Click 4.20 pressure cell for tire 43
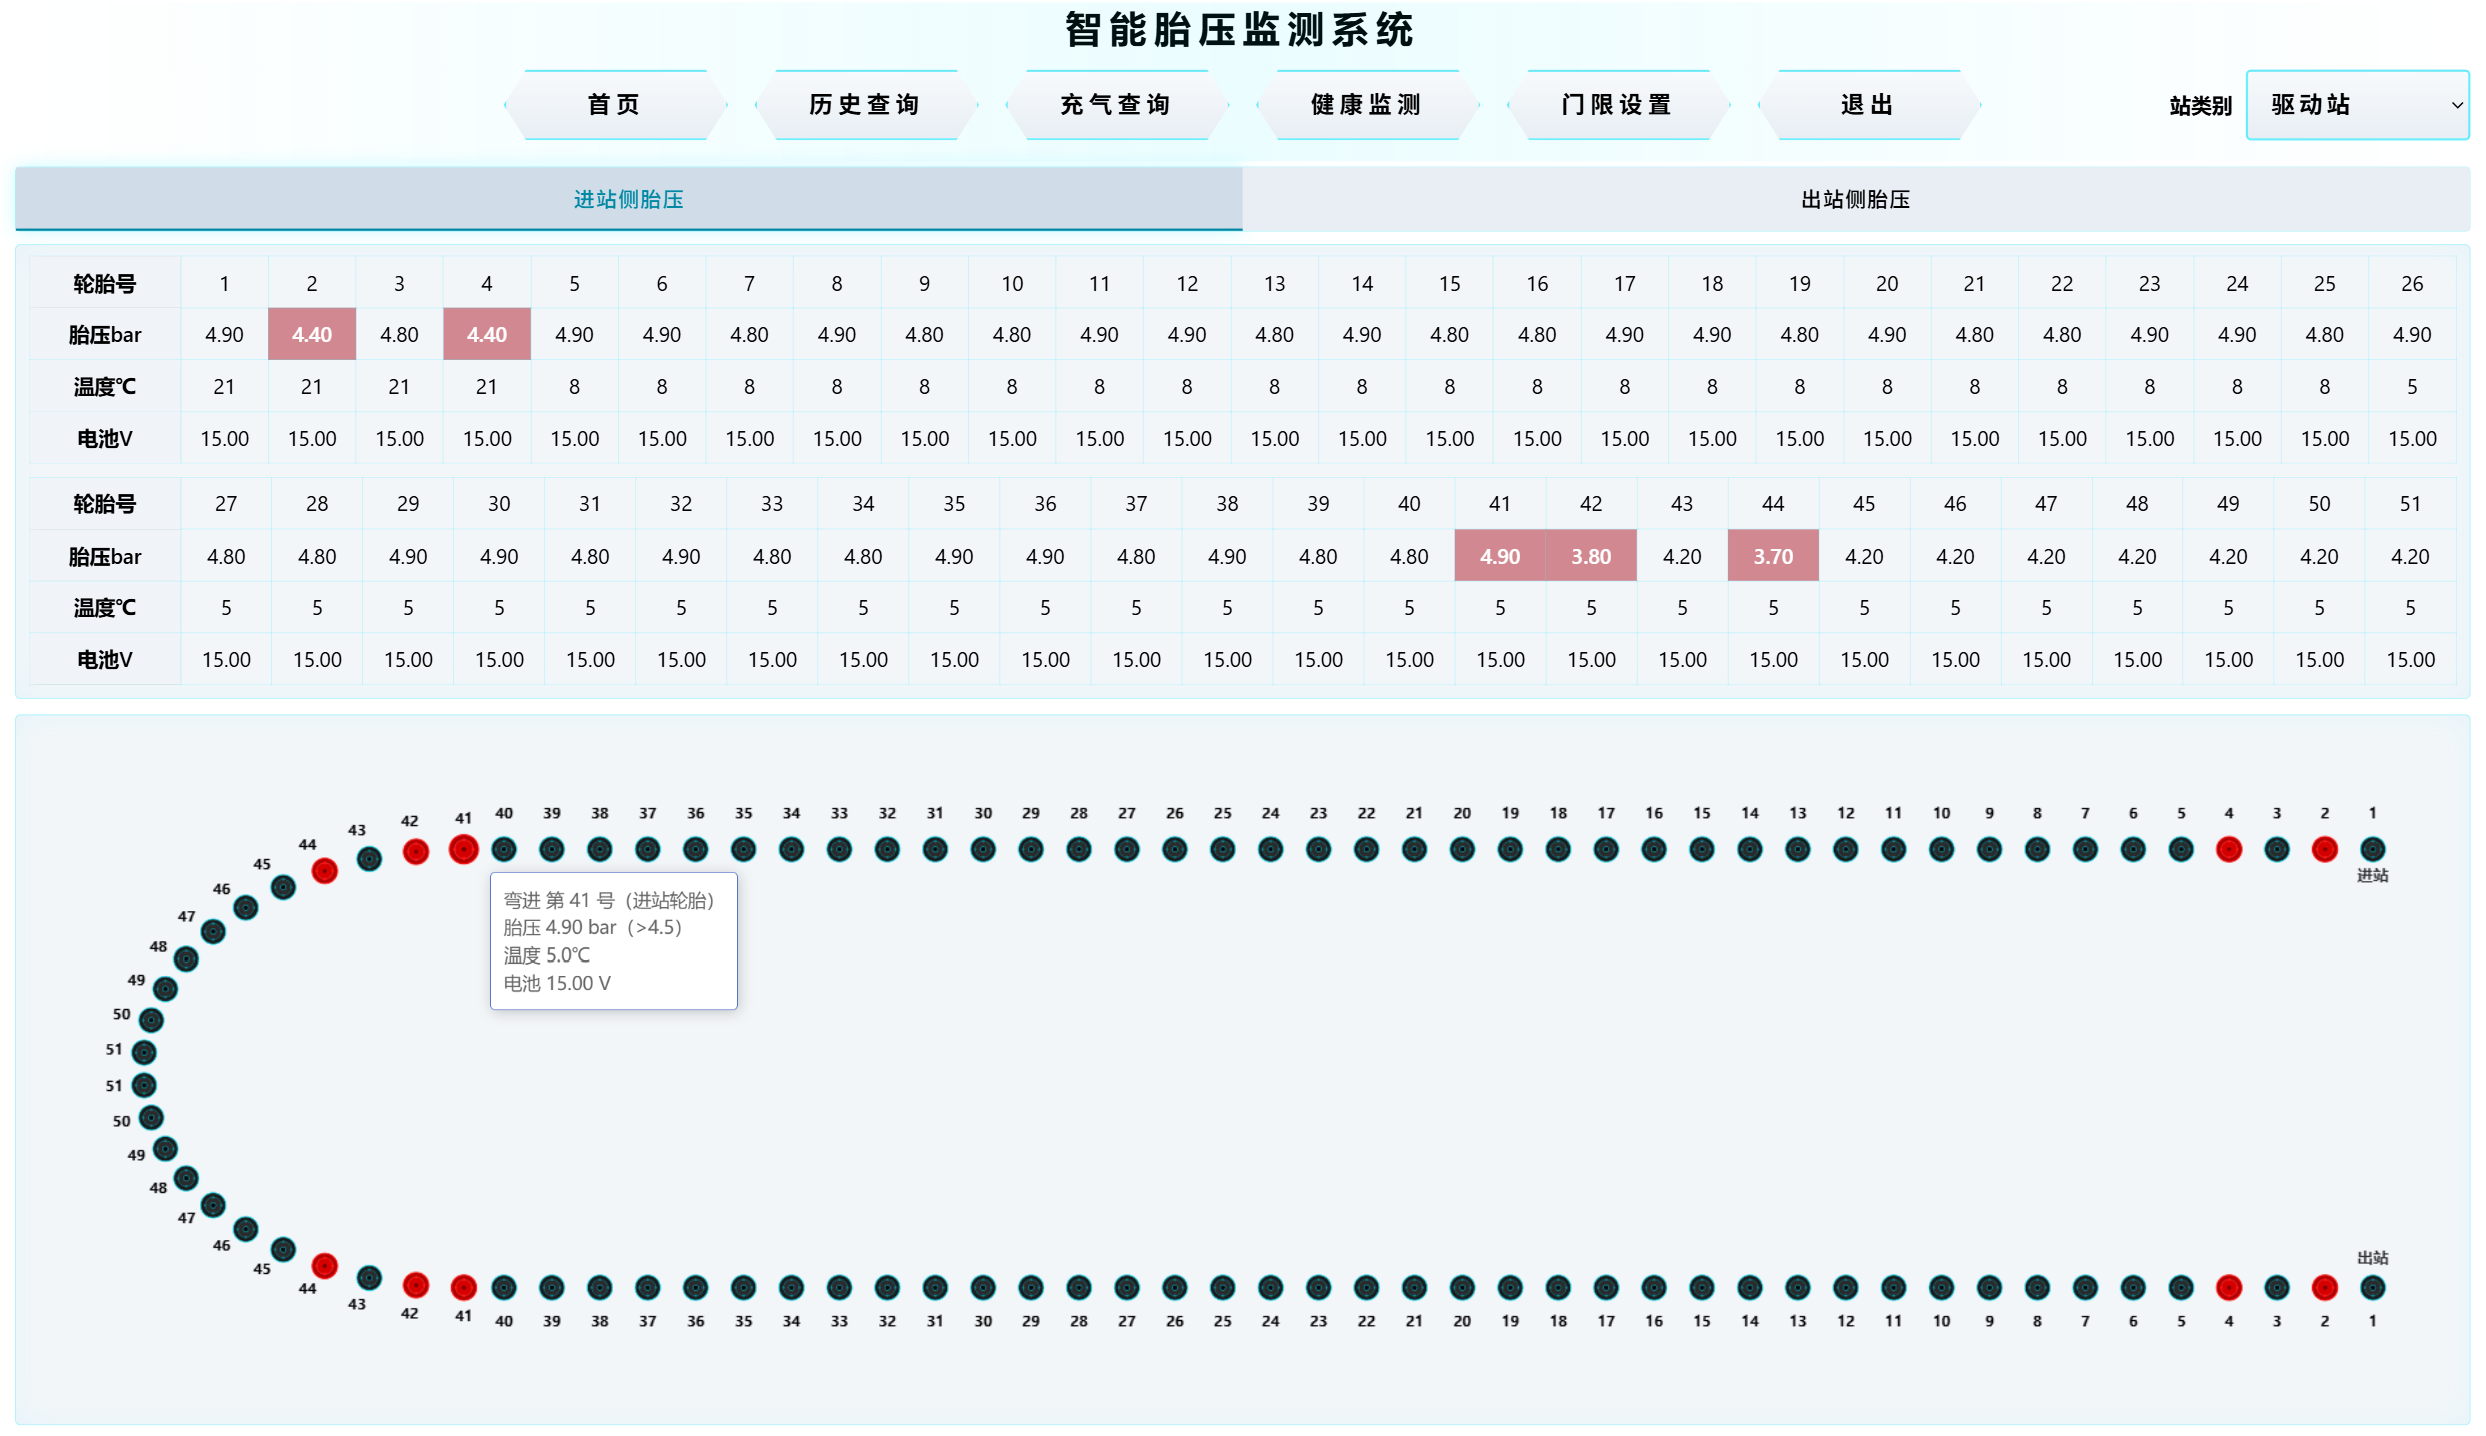This screenshot has width=2486, height=1436. coord(1682,556)
